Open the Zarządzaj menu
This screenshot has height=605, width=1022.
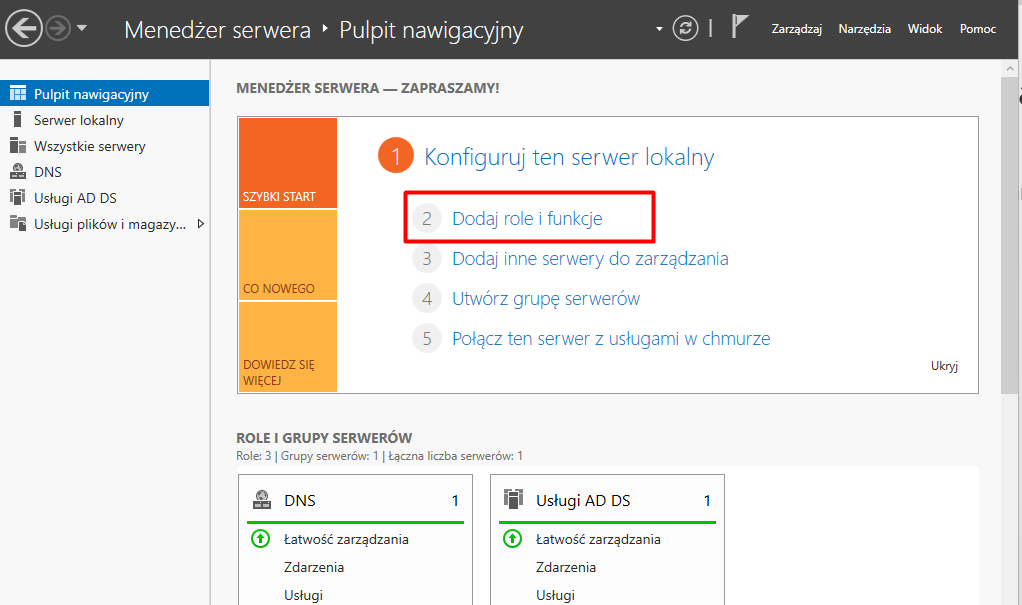pyautogui.click(x=796, y=29)
